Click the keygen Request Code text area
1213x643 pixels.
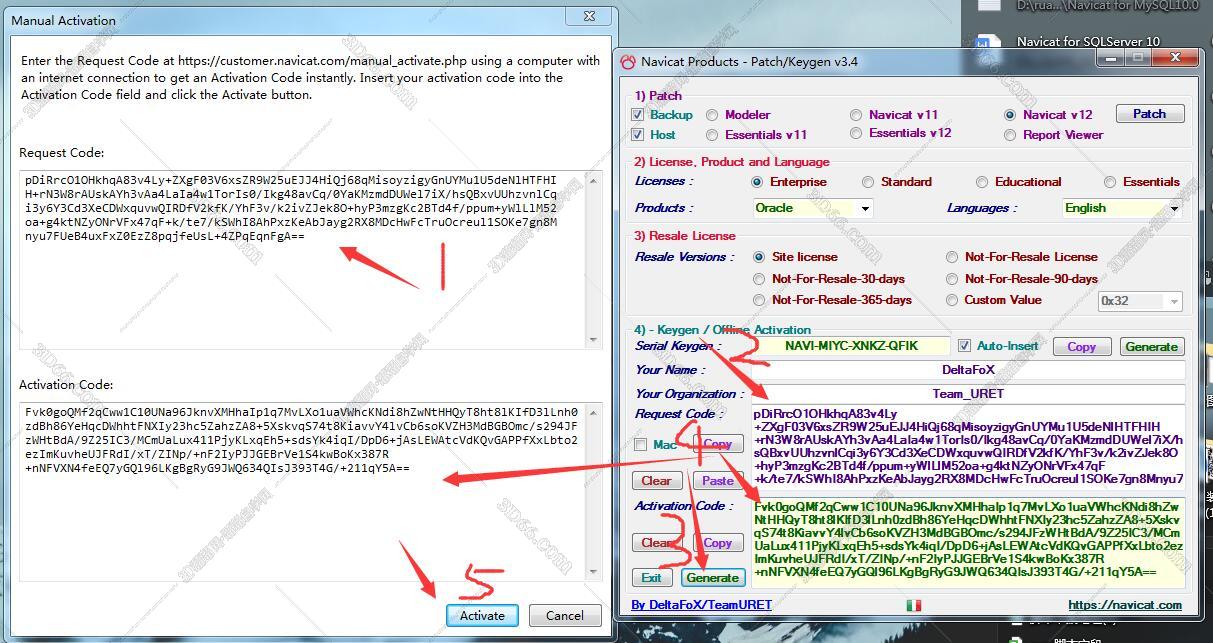click(968, 446)
